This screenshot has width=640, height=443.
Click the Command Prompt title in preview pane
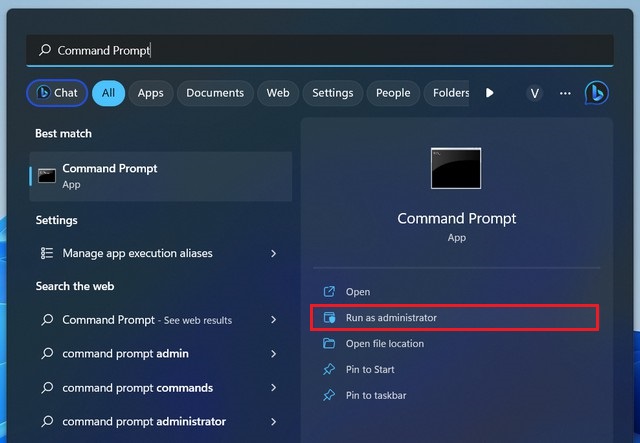coord(456,218)
